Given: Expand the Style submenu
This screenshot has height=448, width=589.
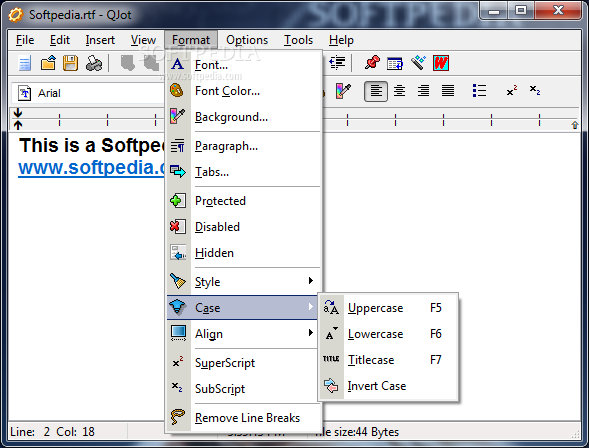Looking at the screenshot, I should click(243, 281).
